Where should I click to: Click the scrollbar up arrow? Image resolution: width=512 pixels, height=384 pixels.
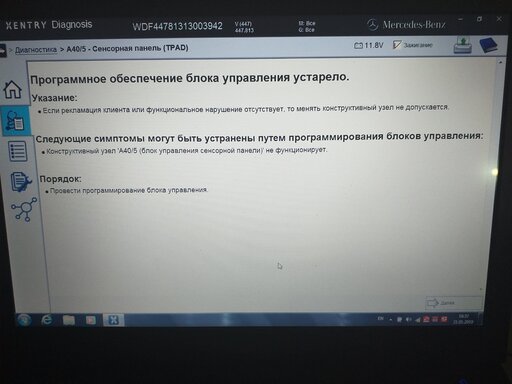tap(500, 62)
